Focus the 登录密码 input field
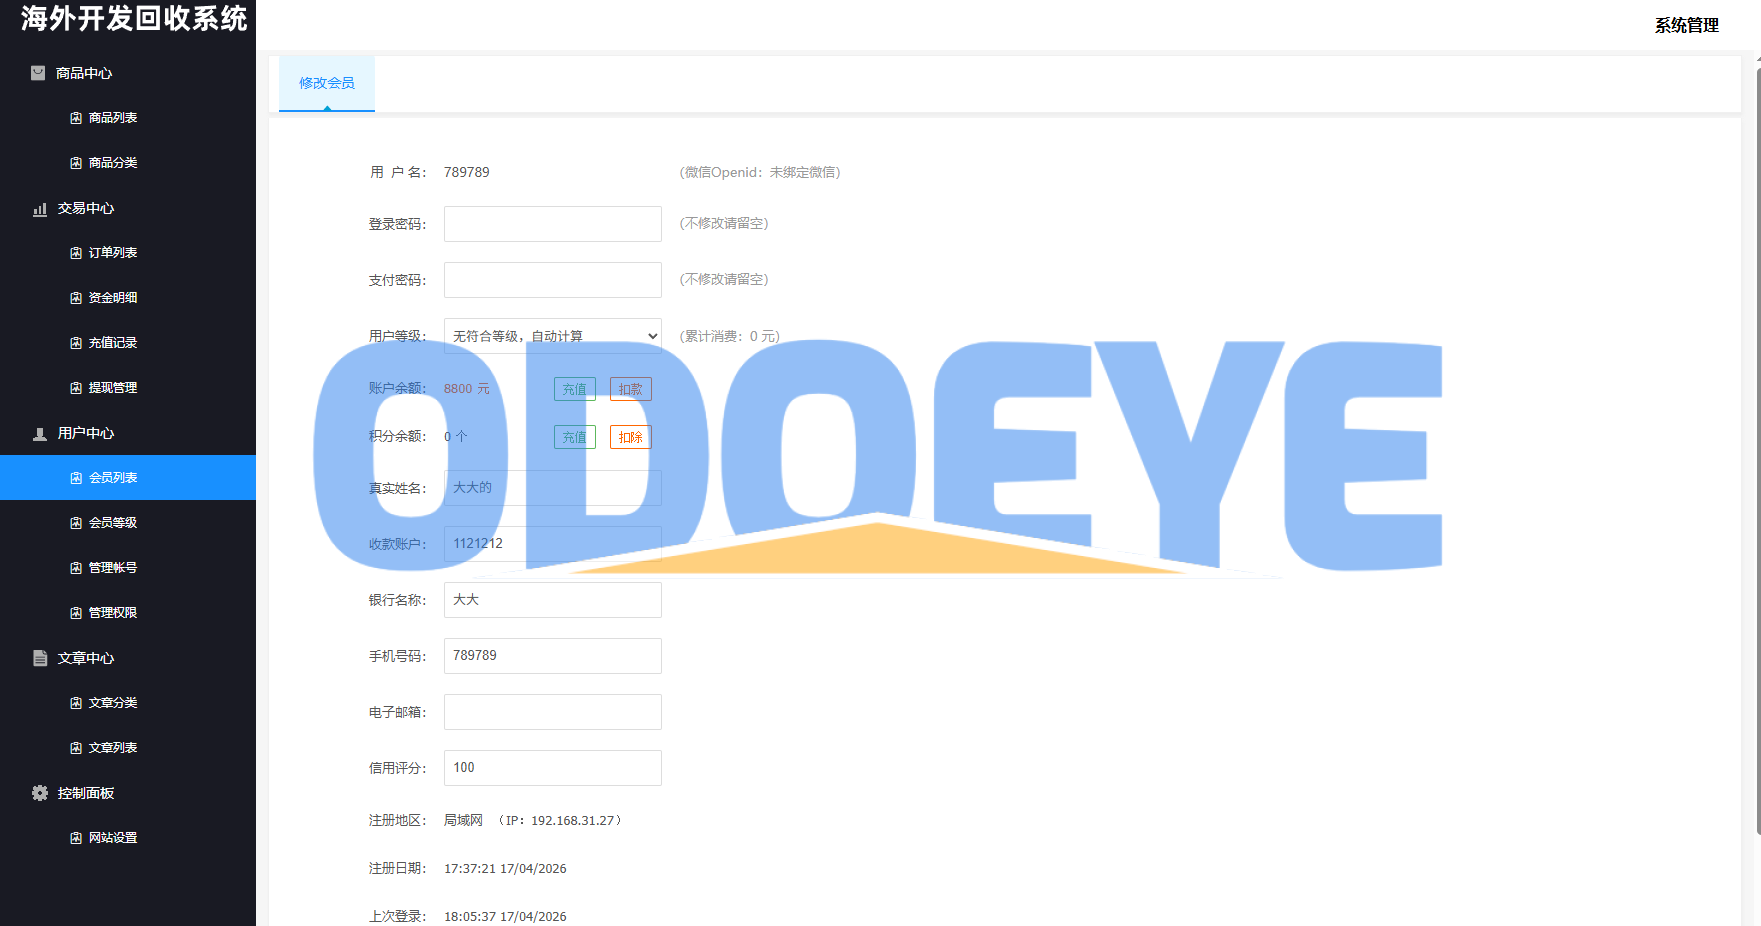 click(553, 224)
